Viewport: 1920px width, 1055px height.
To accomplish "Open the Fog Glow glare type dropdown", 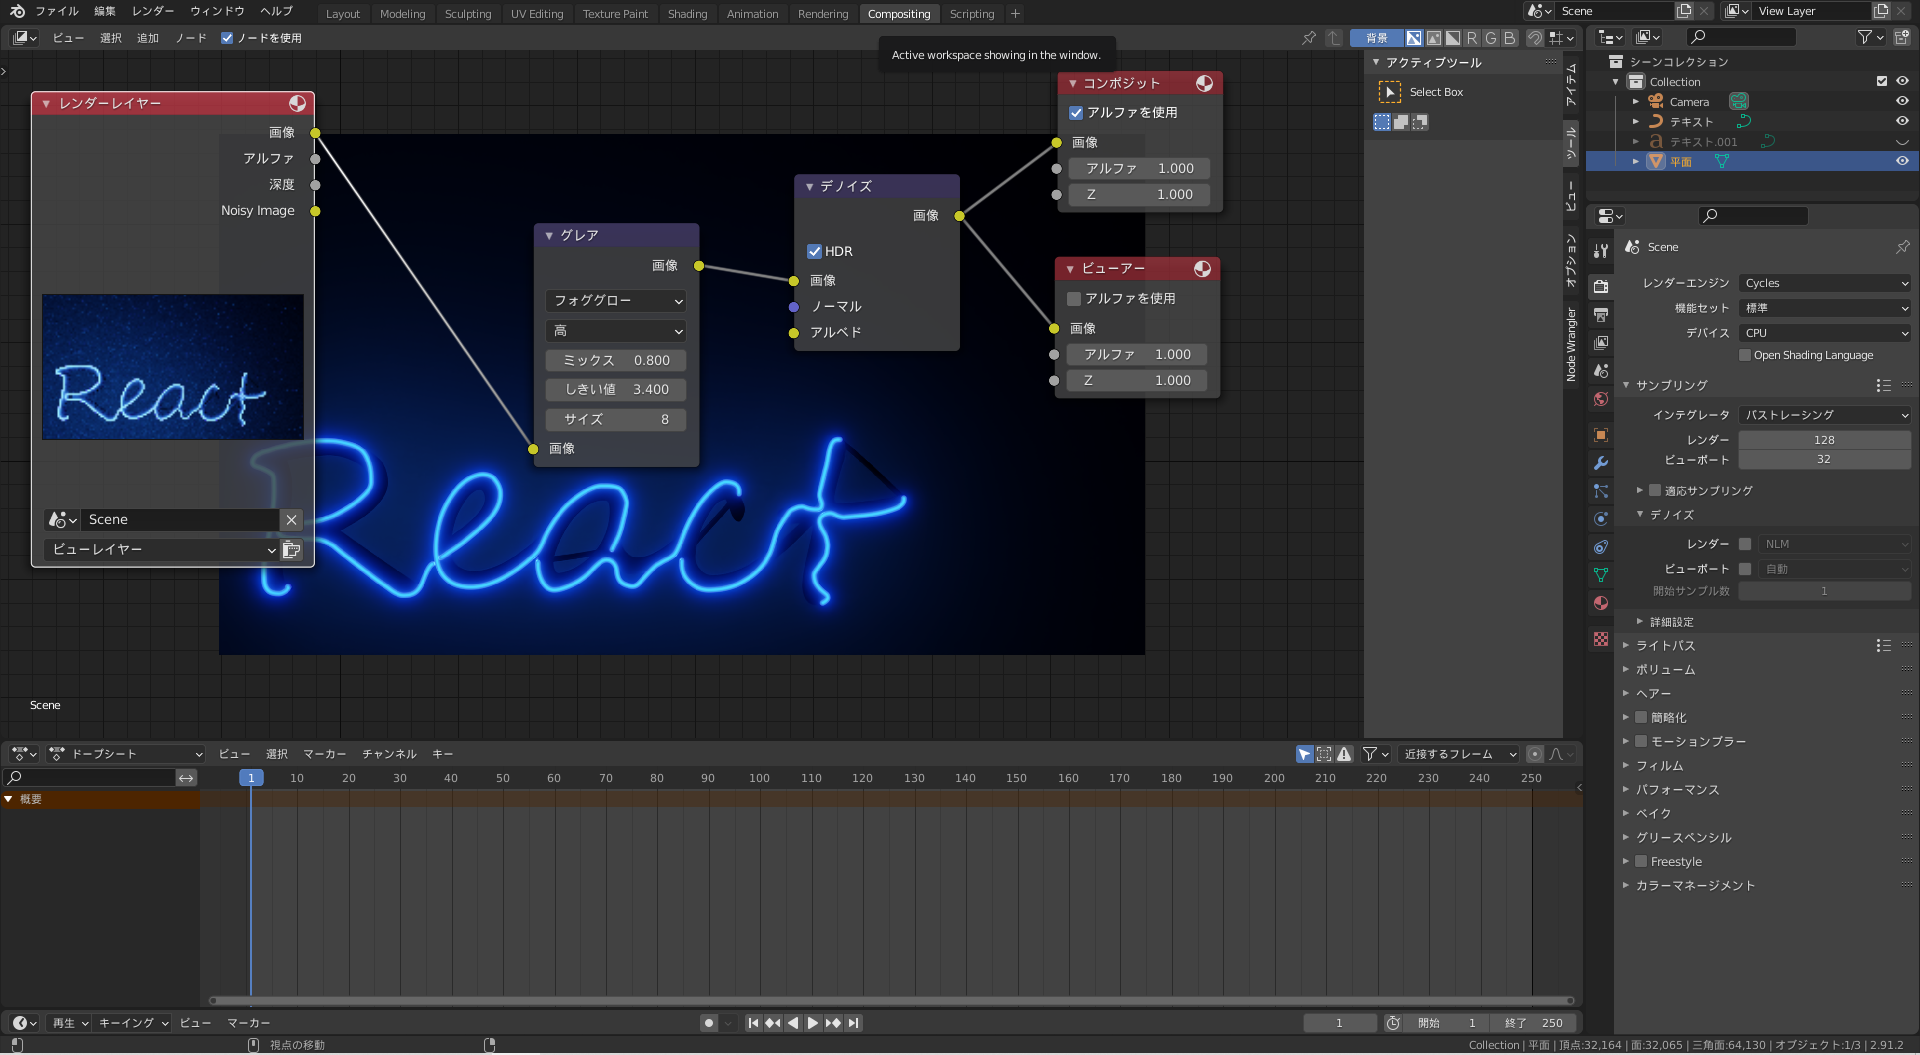I will pyautogui.click(x=616, y=301).
